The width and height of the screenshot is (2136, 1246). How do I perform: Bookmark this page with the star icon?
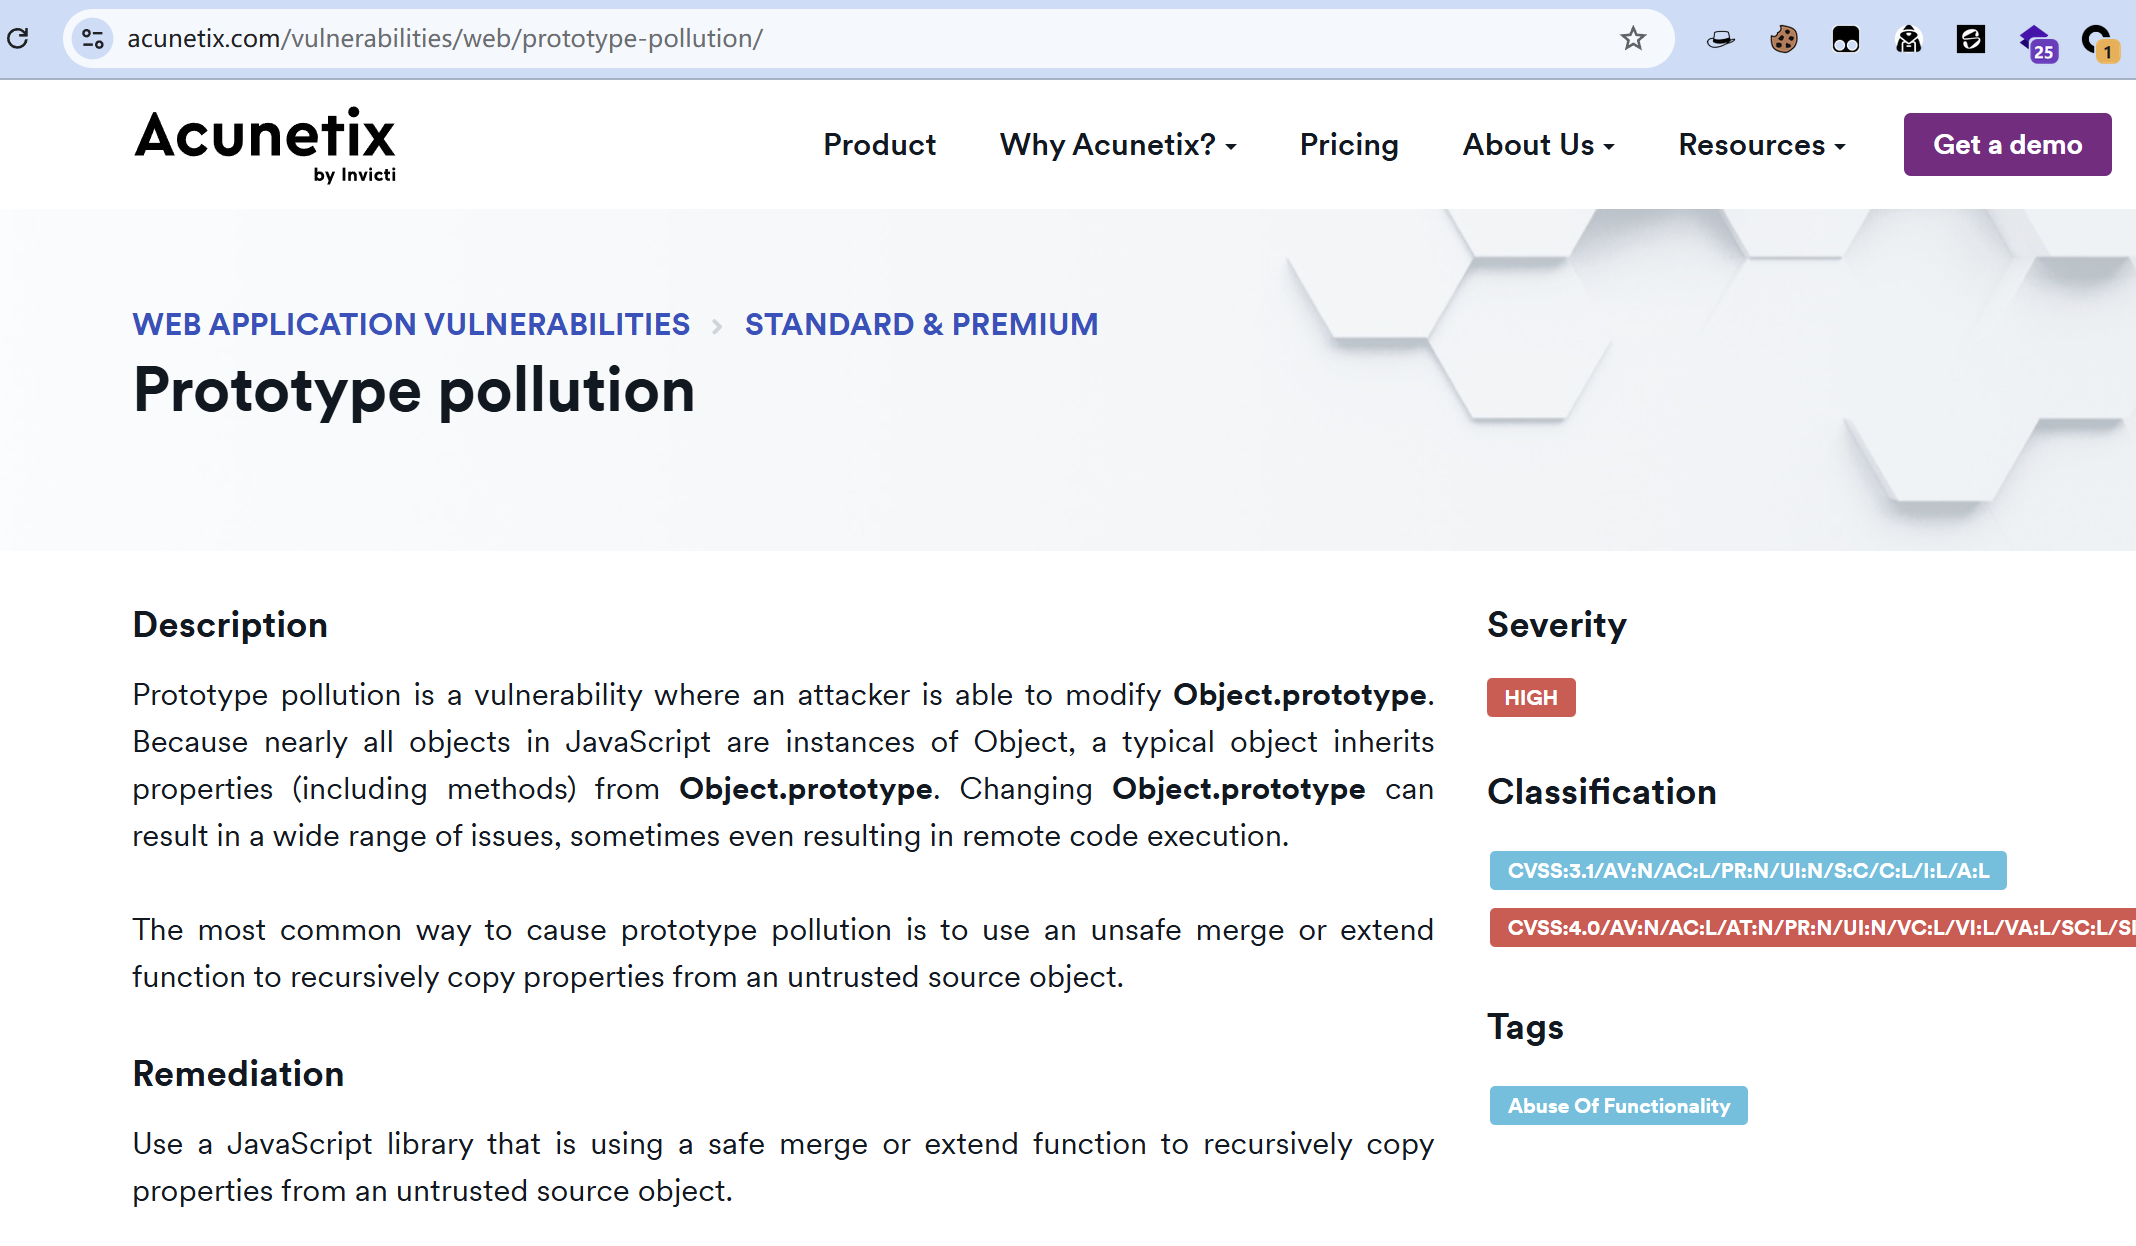click(1633, 39)
